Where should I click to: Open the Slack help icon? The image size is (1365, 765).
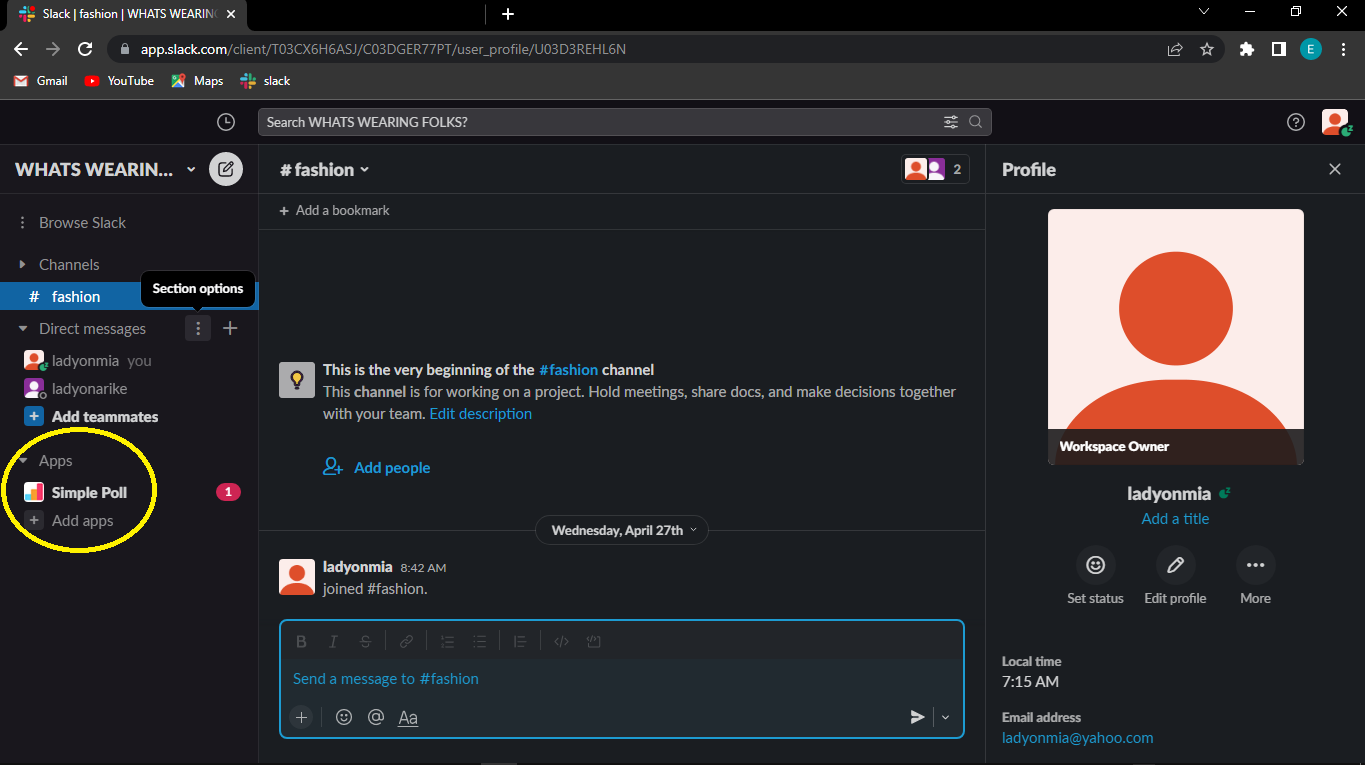coord(1296,122)
